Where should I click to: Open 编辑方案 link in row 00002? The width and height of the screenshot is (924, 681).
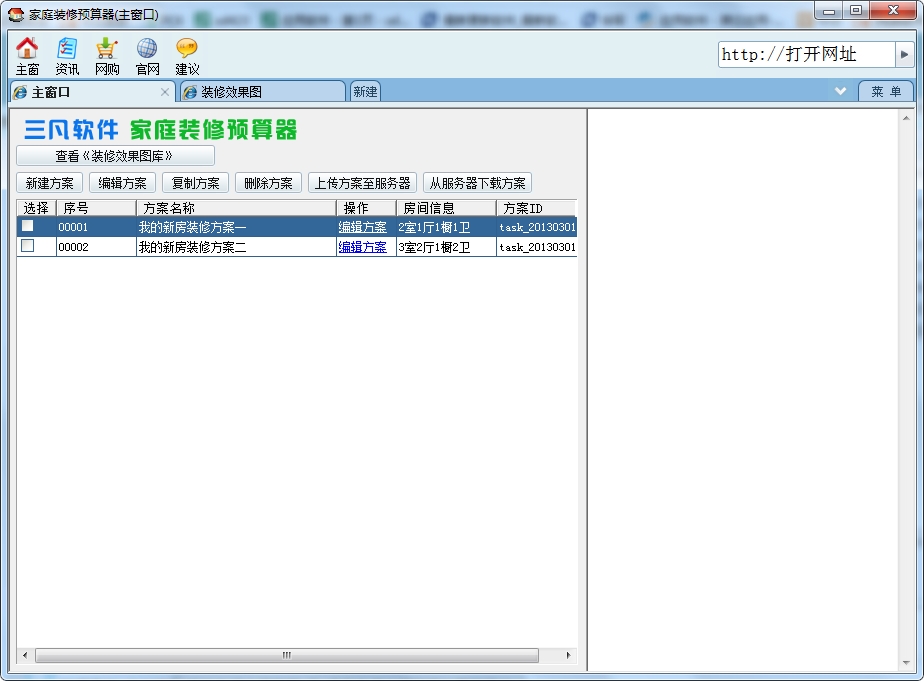[362, 247]
